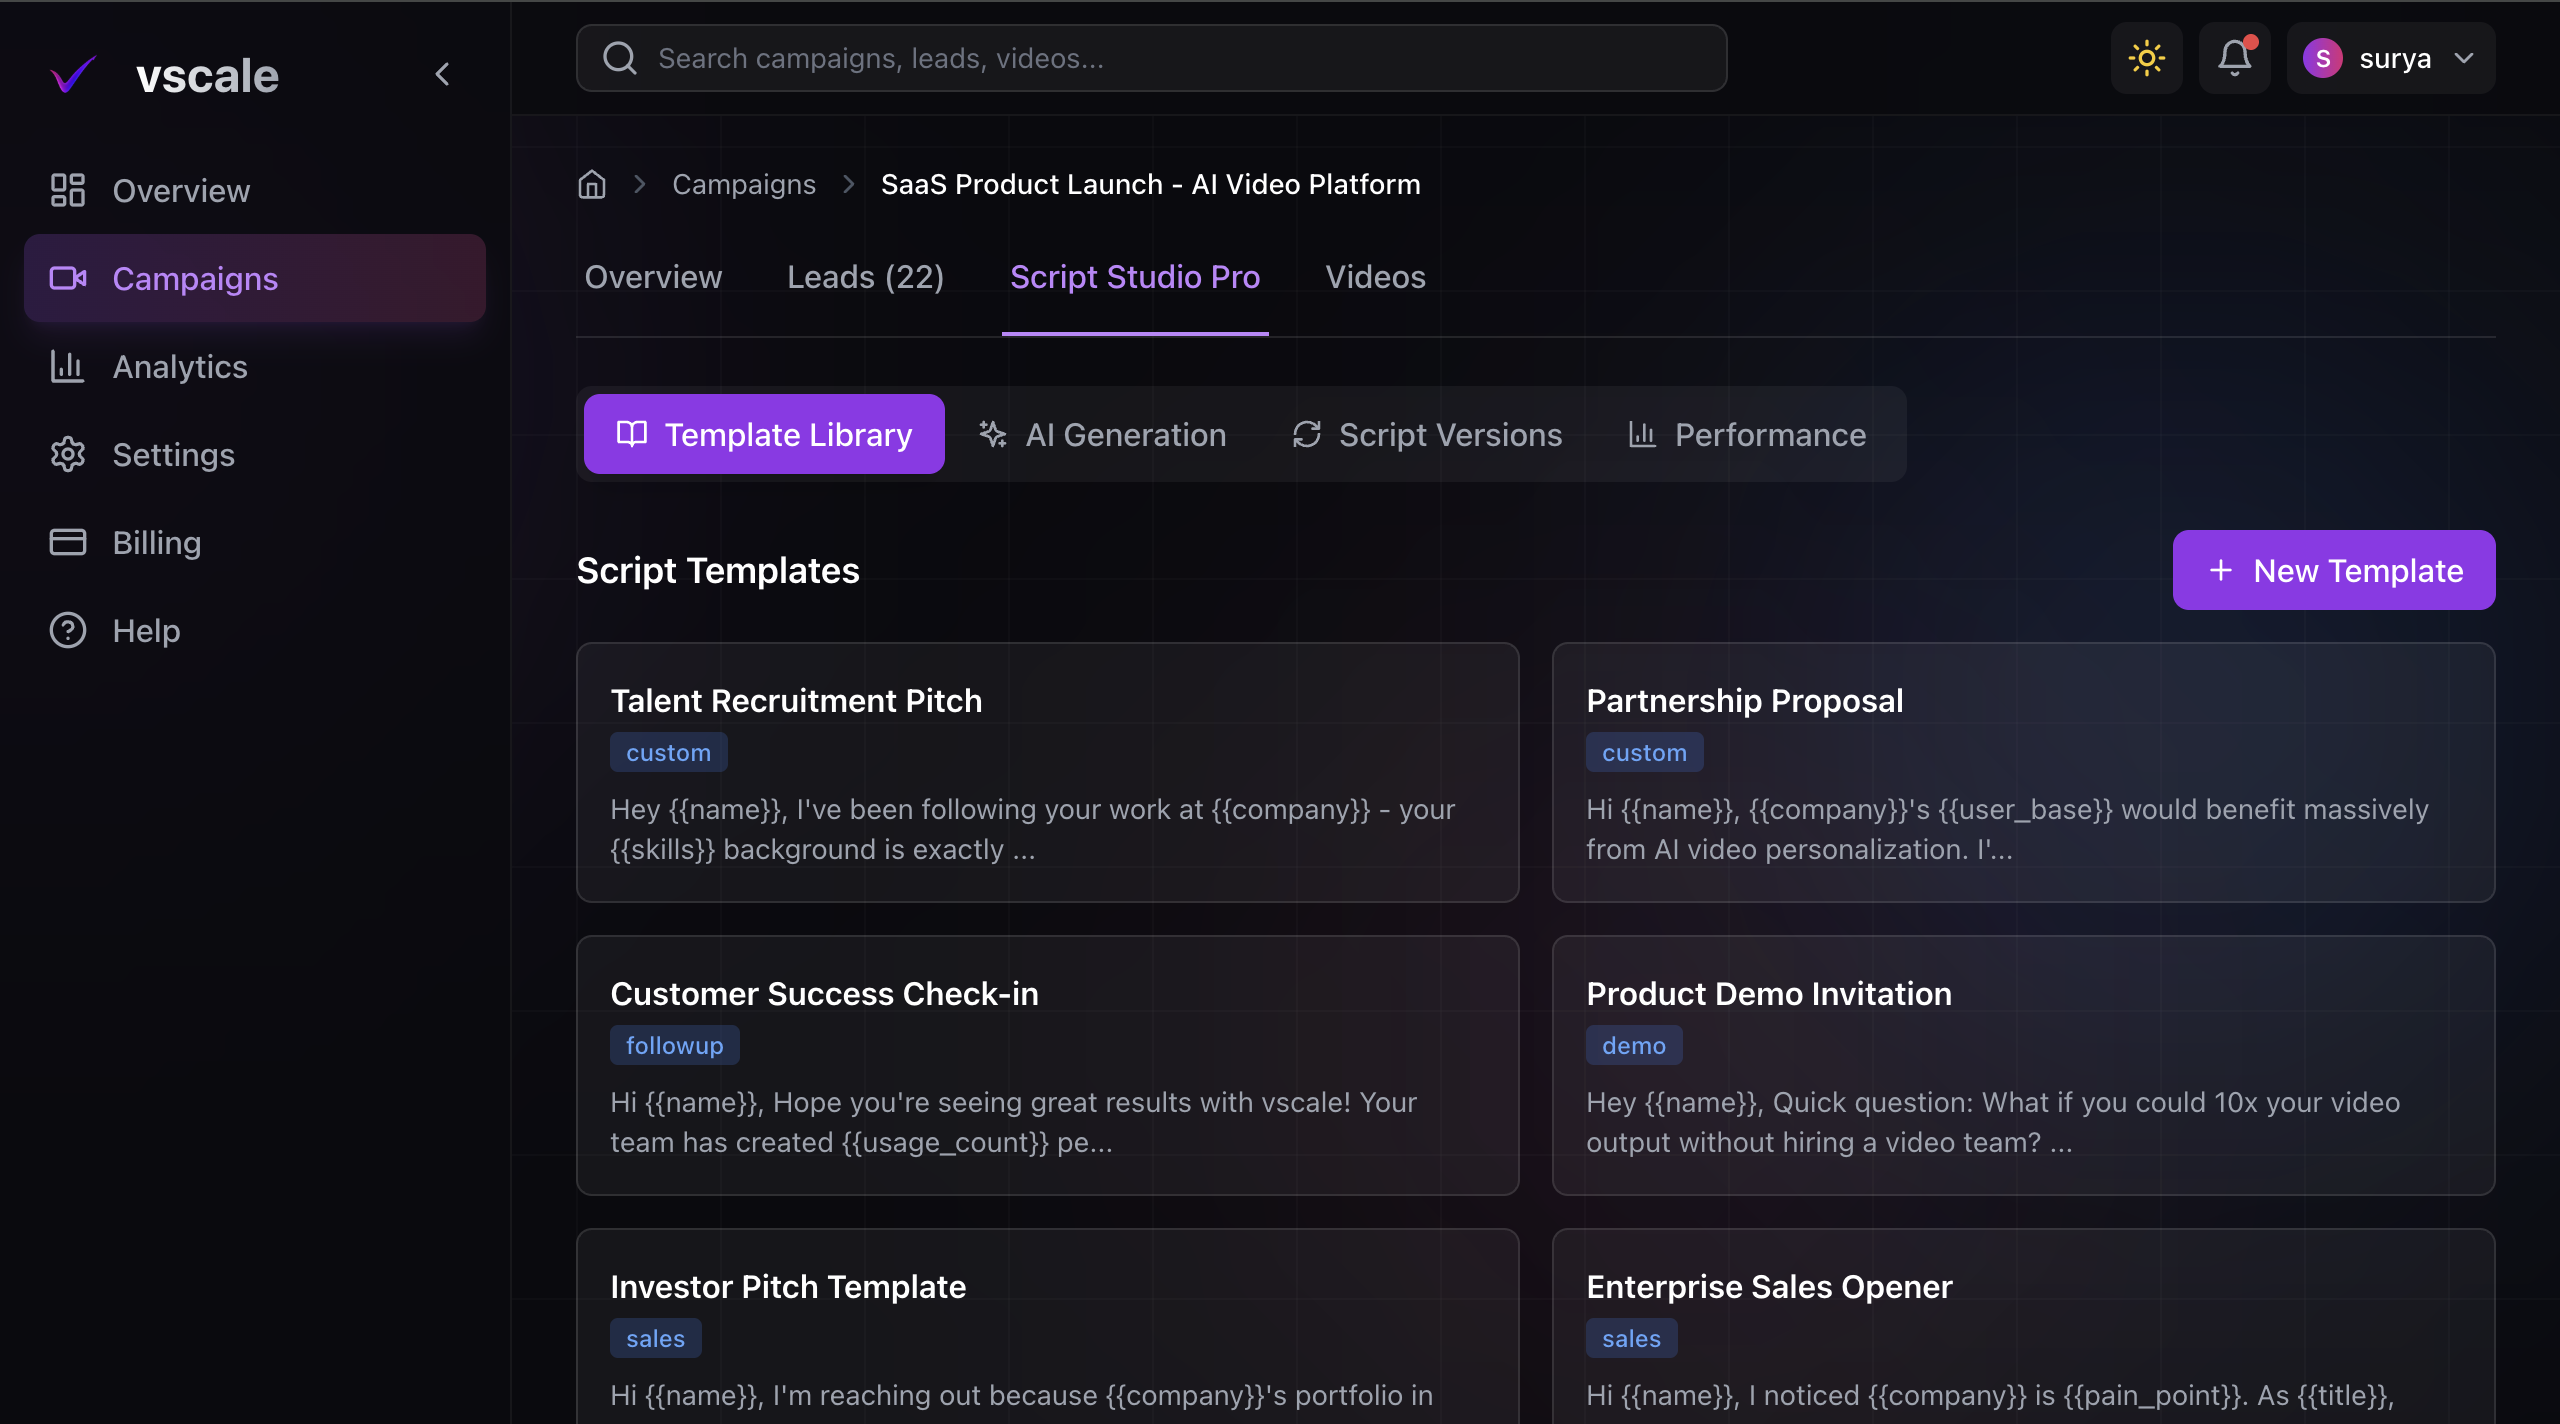The width and height of the screenshot is (2560, 1424).
Task: Click the New Template button
Action: pos(2334,570)
